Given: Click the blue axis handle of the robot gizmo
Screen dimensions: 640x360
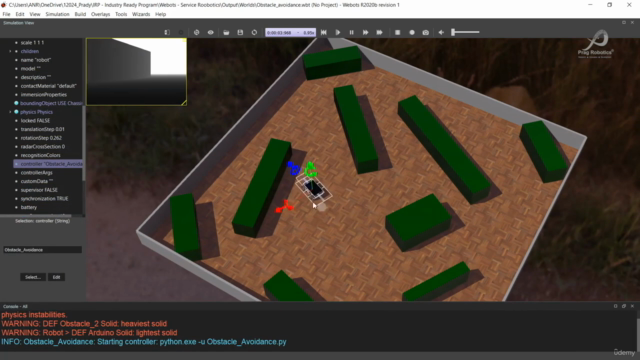Looking at the screenshot, I should (x=293, y=168).
